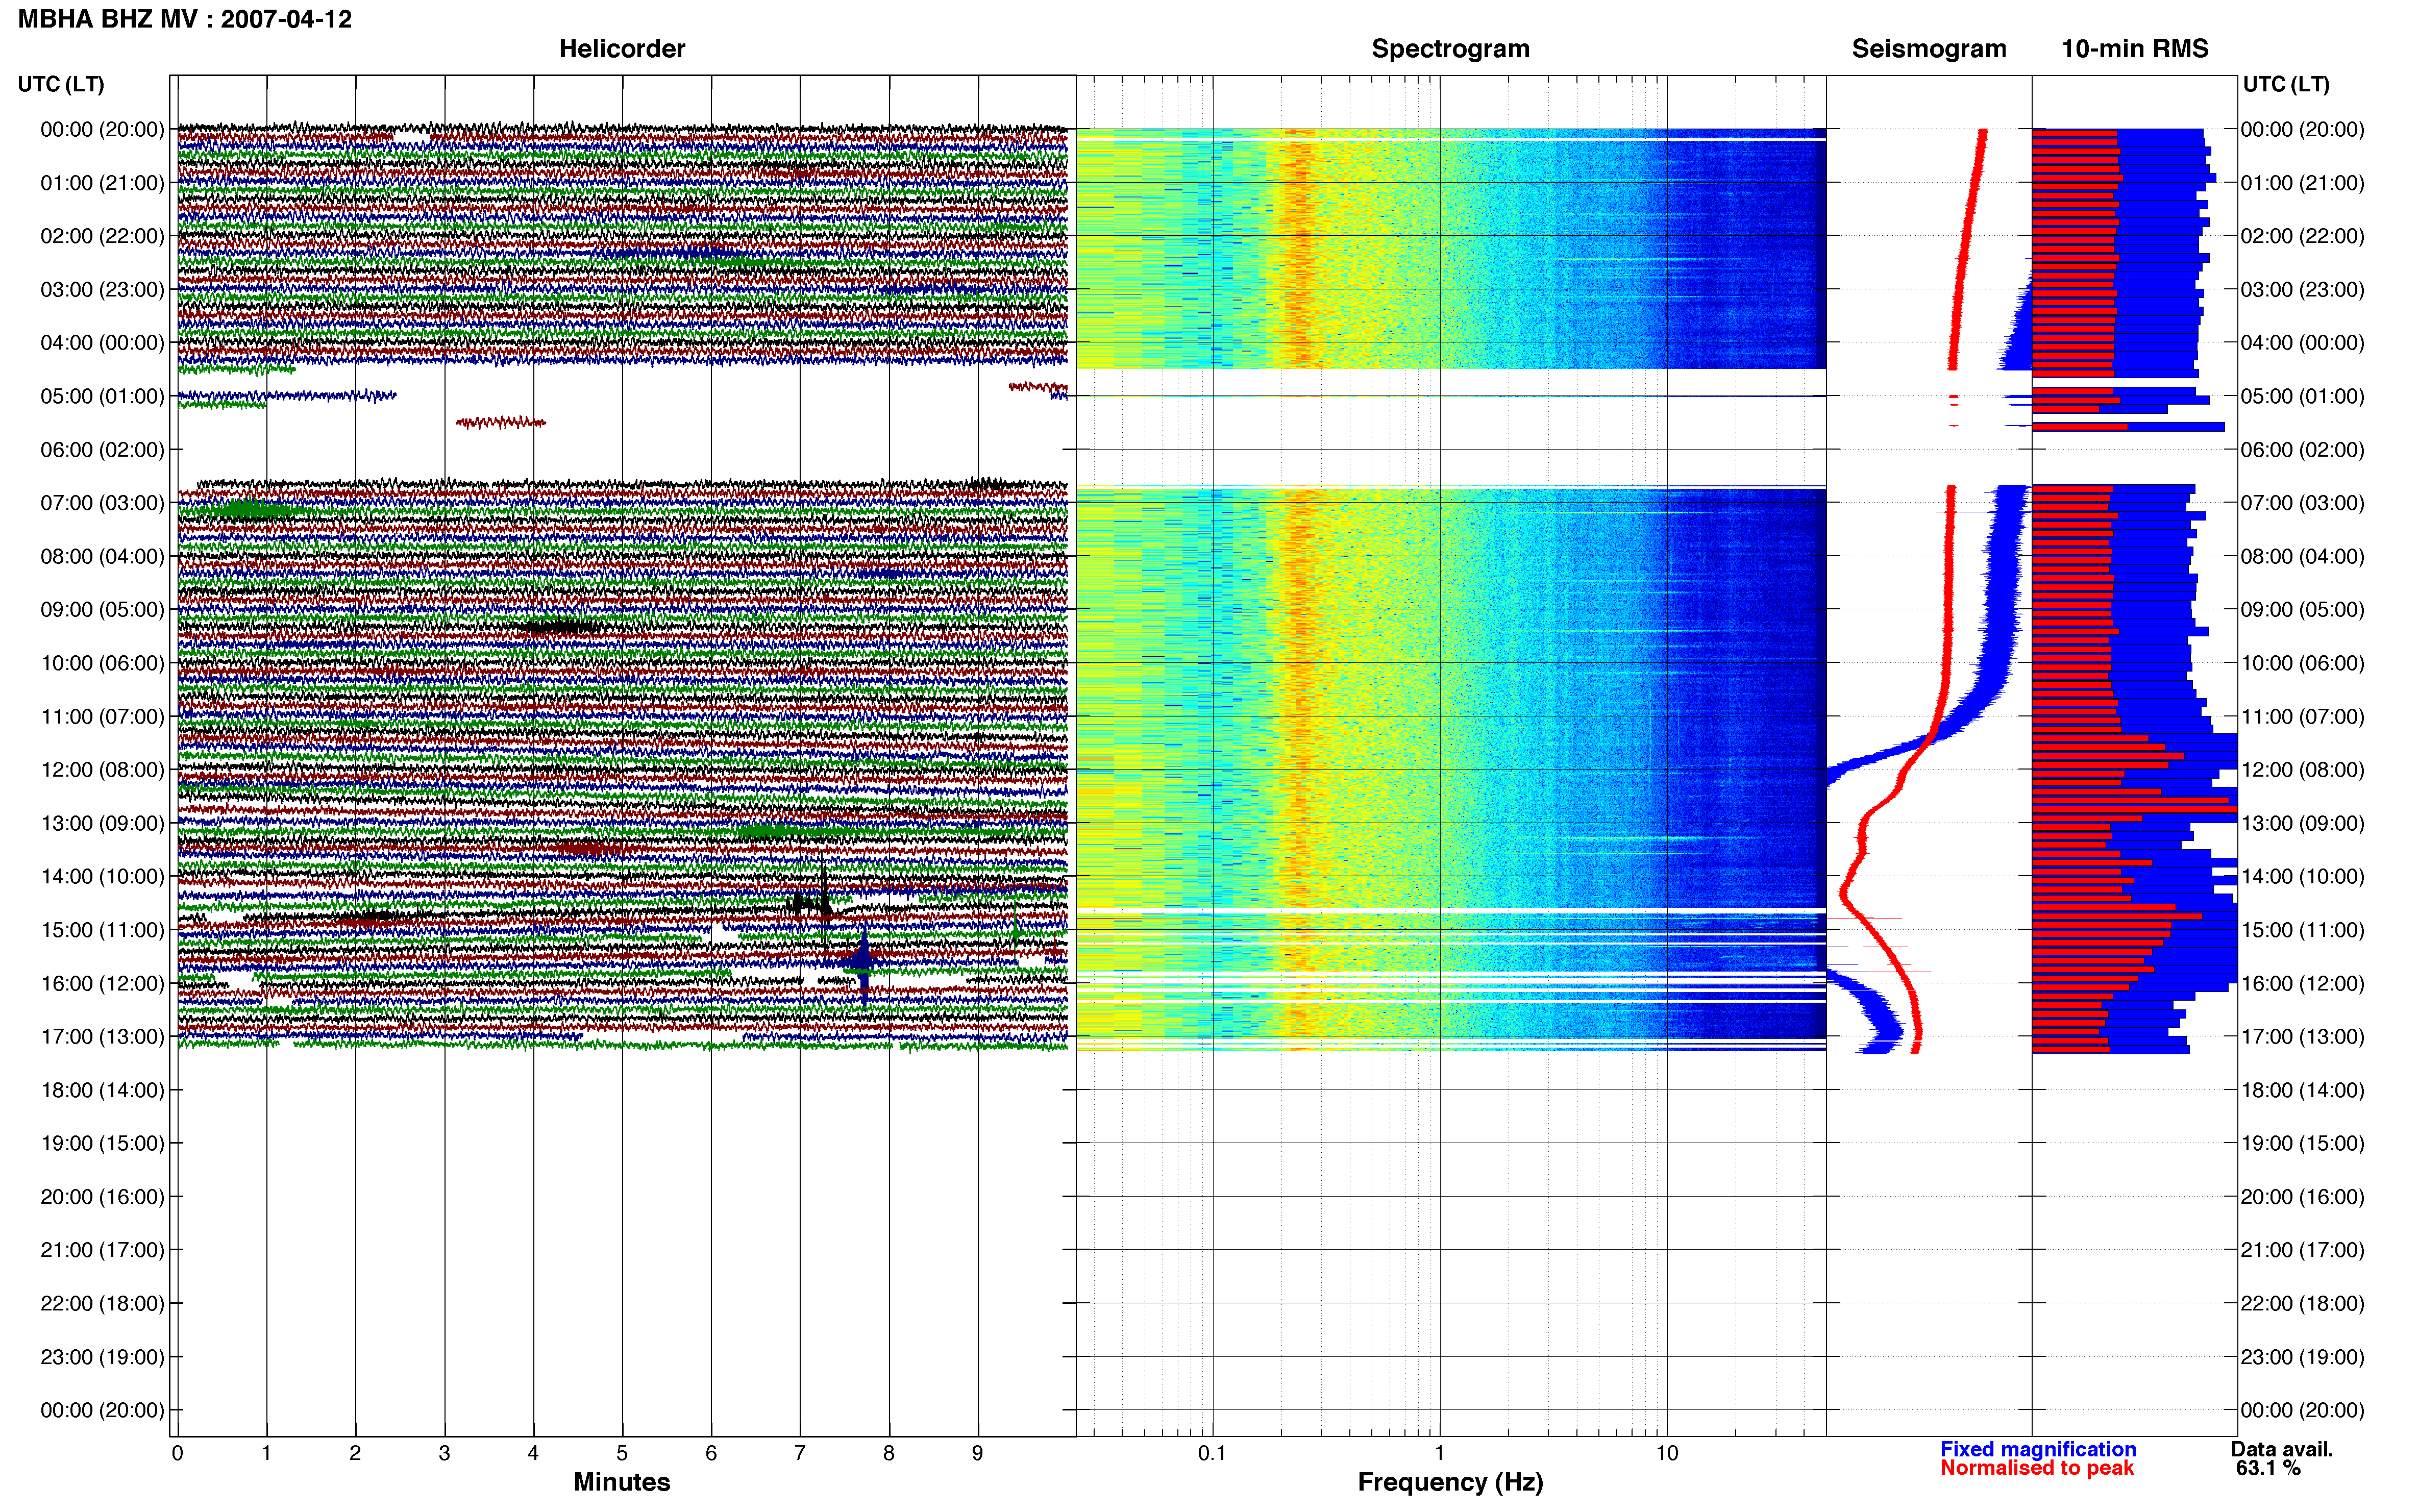
Task: Click the 'Fixed magnification' legend entry
Action: 2038,1449
